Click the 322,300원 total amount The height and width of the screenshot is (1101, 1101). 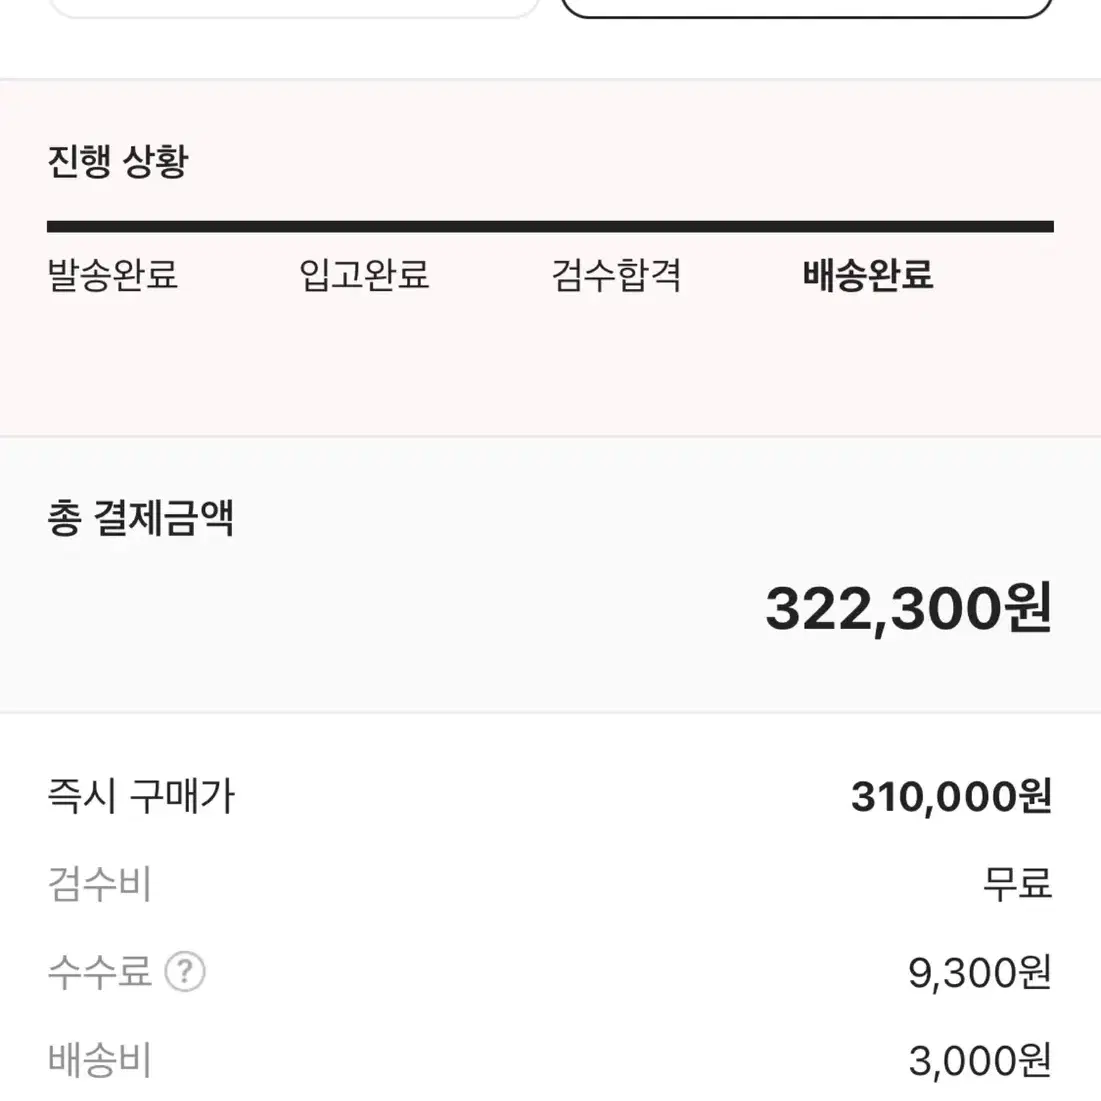click(x=909, y=608)
